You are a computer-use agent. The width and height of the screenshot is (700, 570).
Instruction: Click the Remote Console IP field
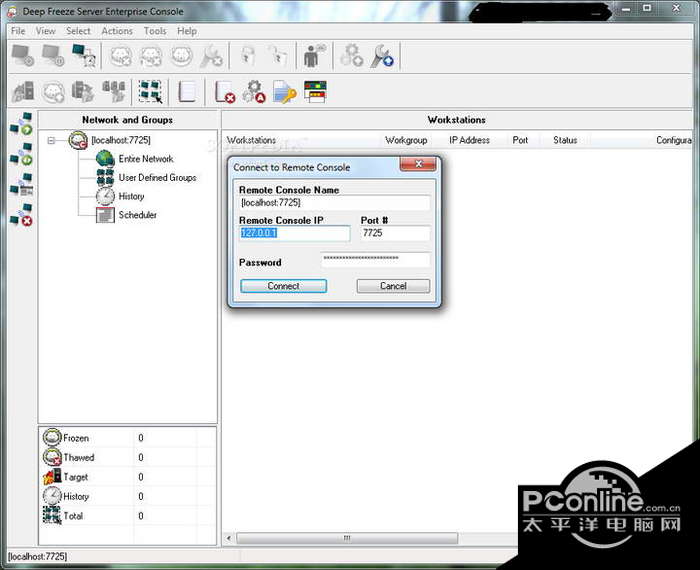(x=295, y=233)
